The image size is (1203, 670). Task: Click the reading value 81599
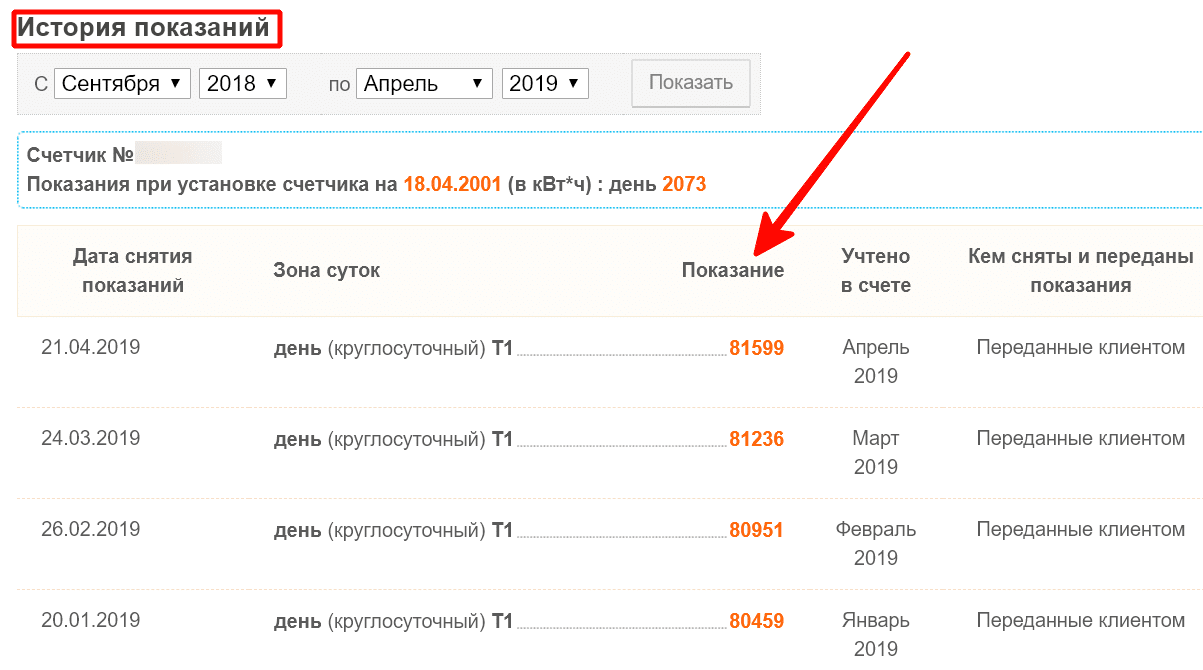point(756,348)
